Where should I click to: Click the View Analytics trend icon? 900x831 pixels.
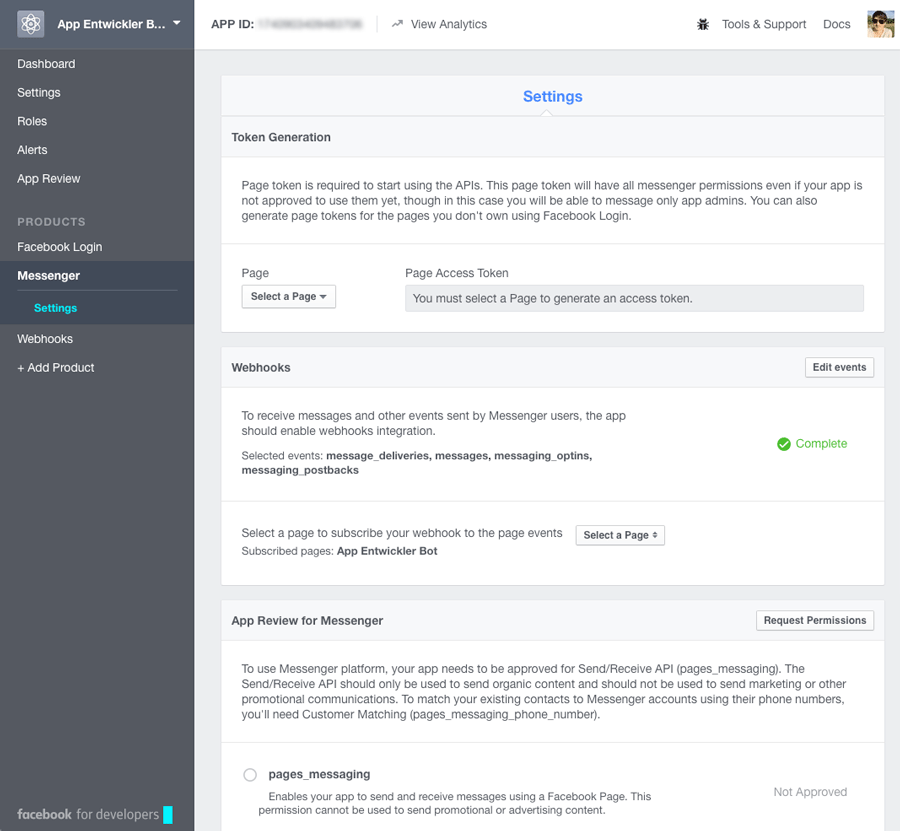[x=397, y=24]
